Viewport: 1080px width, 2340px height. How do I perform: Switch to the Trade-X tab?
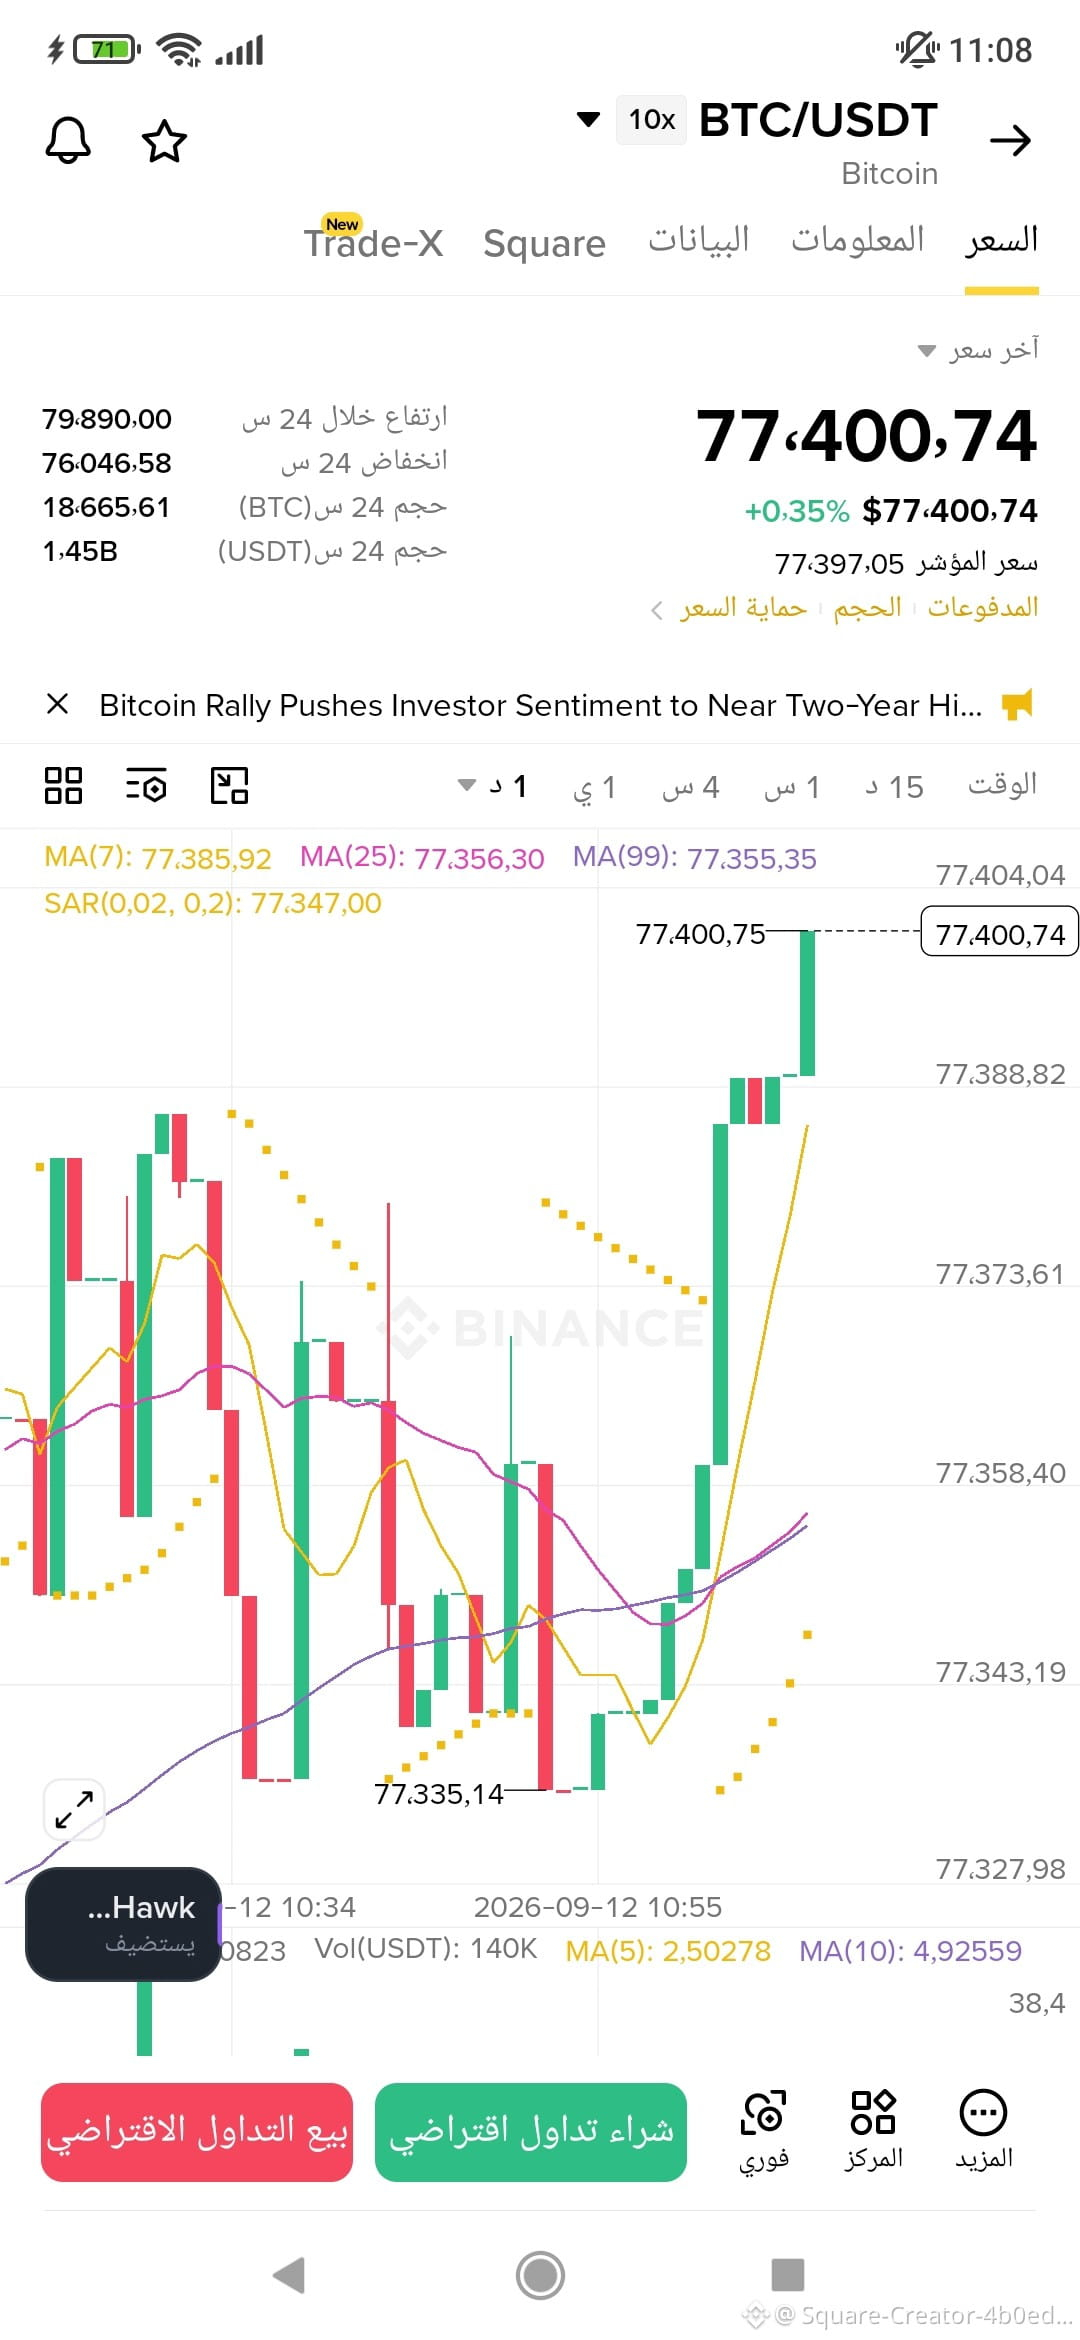(x=373, y=241)
